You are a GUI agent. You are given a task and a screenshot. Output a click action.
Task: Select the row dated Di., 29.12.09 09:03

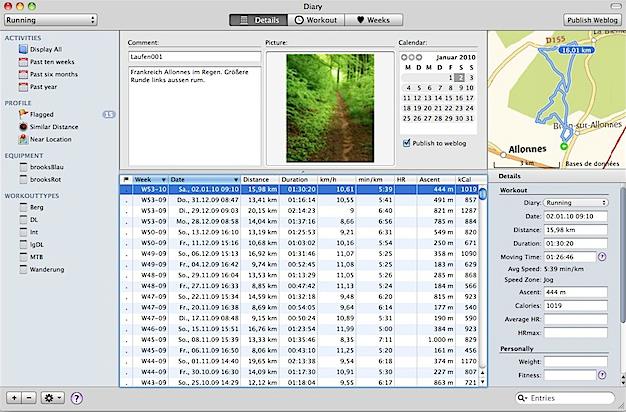tap(299, 210)
